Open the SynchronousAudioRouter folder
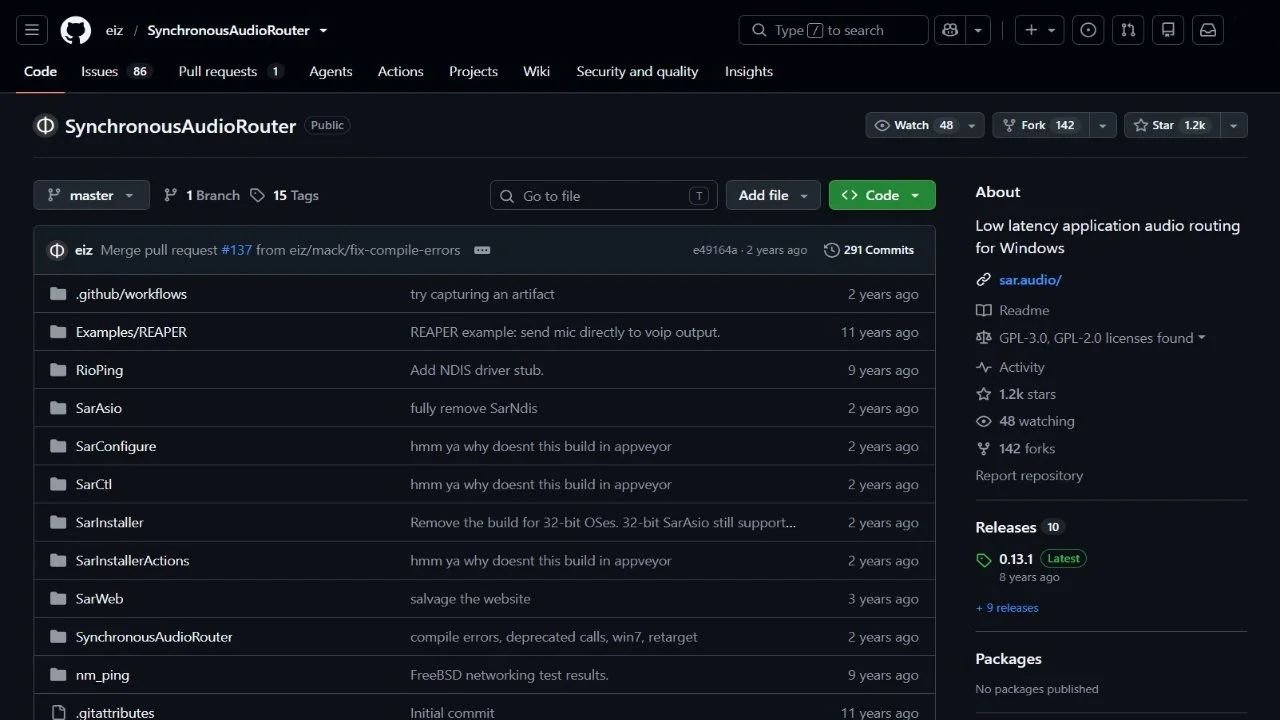The width and height of the screenshot is (1280, 720). click(154, 636)
